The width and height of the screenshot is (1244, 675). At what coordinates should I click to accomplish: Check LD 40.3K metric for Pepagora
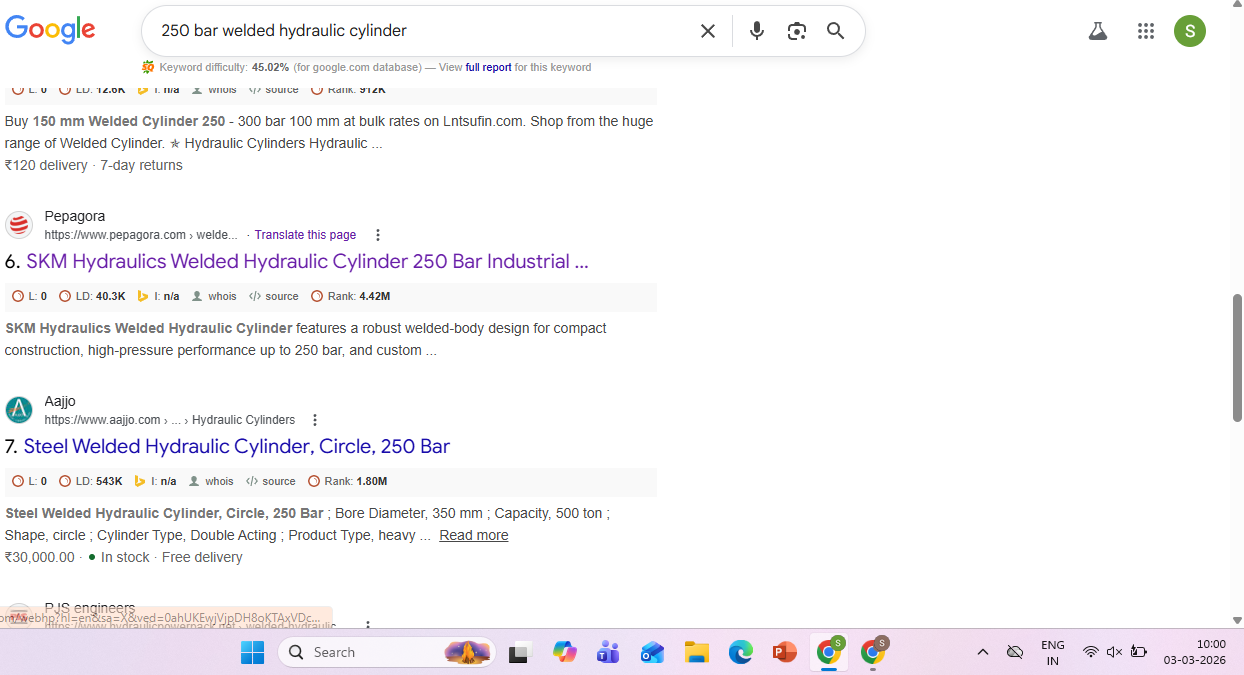92,296
